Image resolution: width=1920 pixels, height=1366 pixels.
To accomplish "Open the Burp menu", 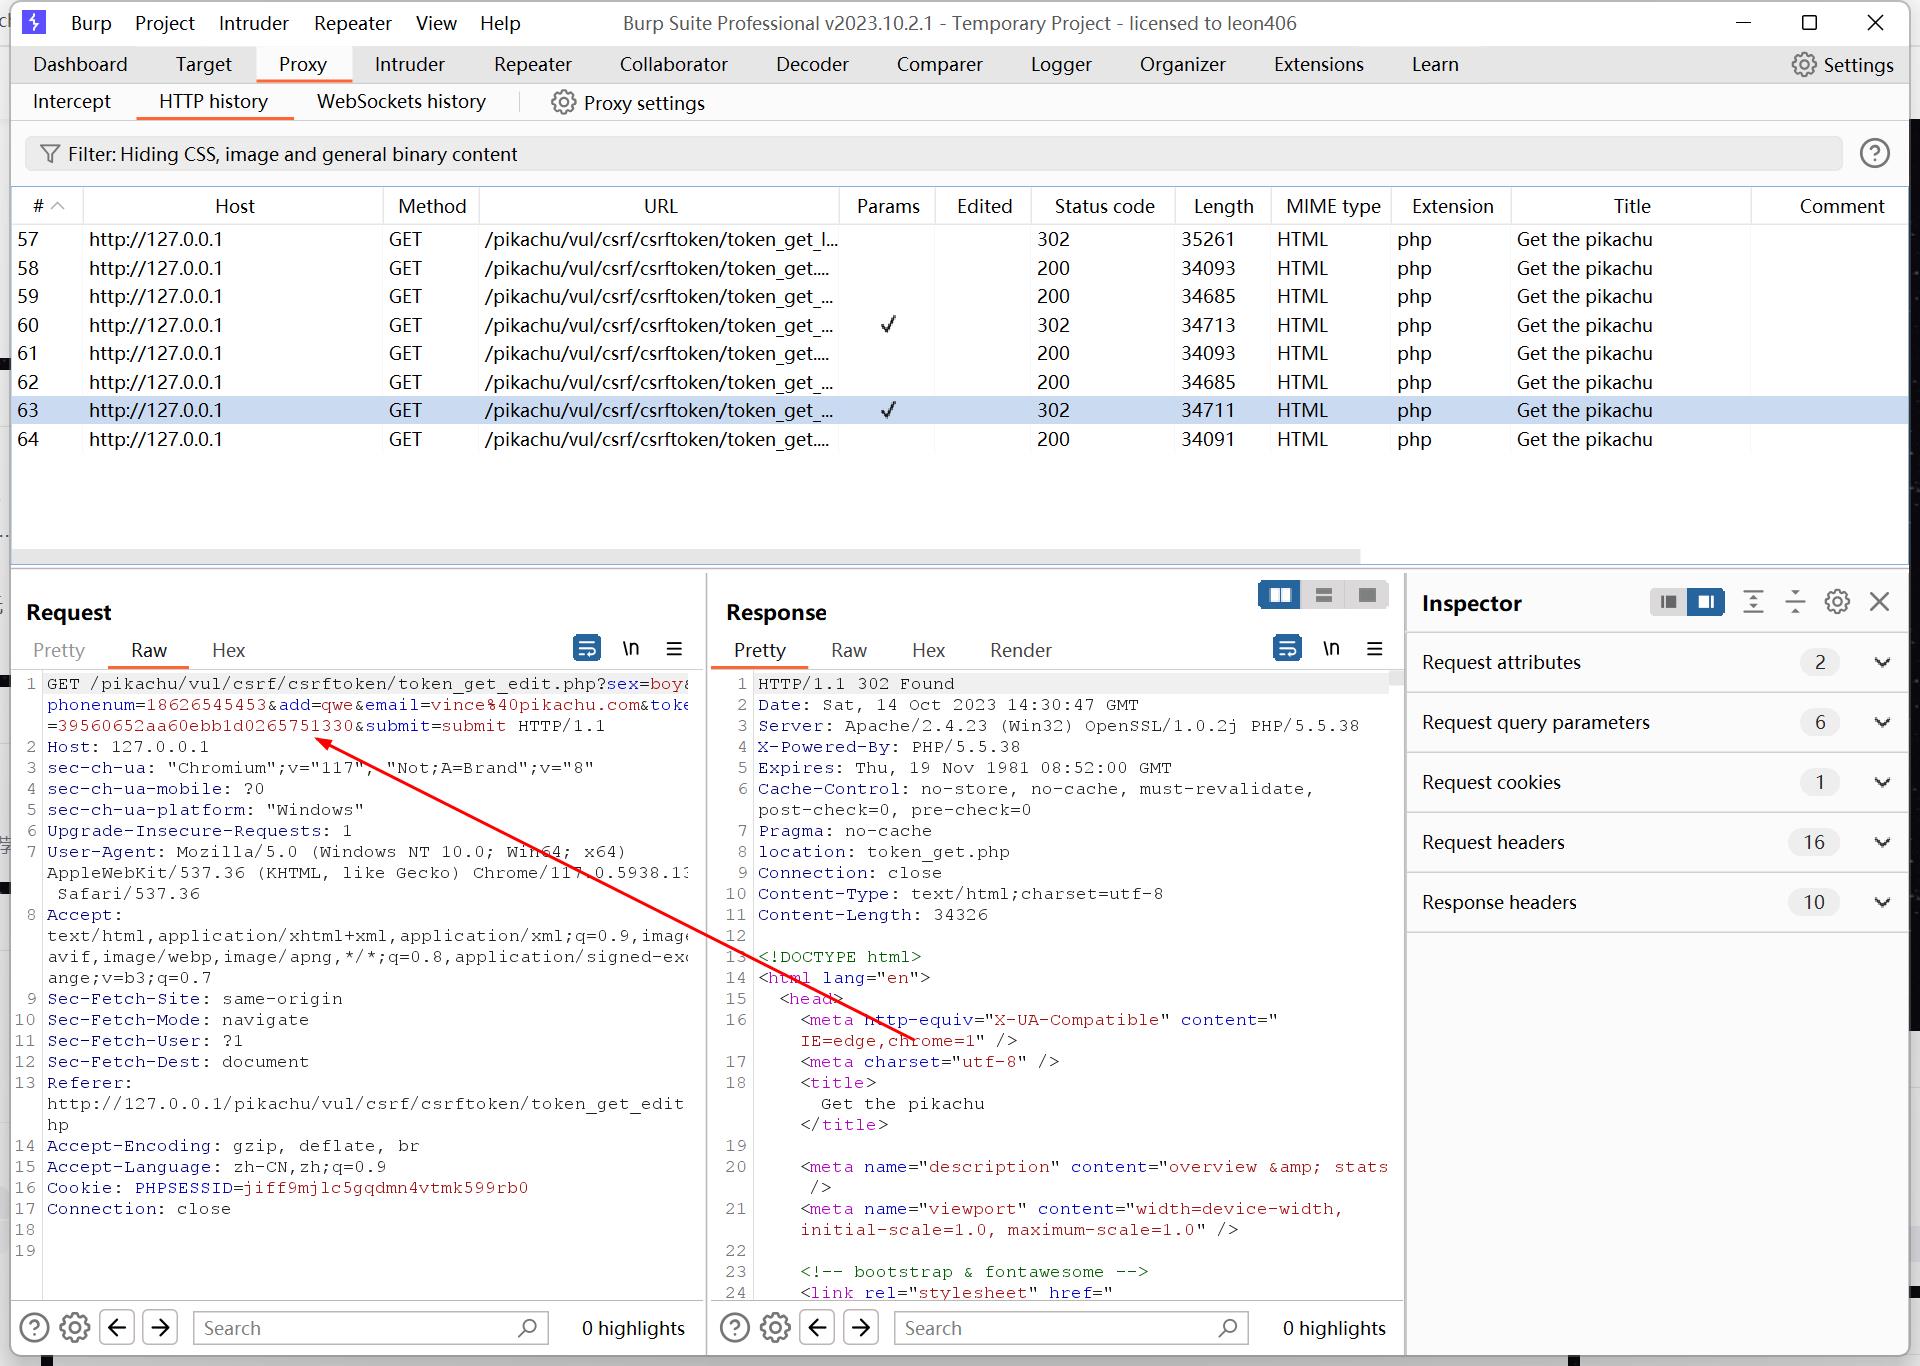I will point(91,22).
